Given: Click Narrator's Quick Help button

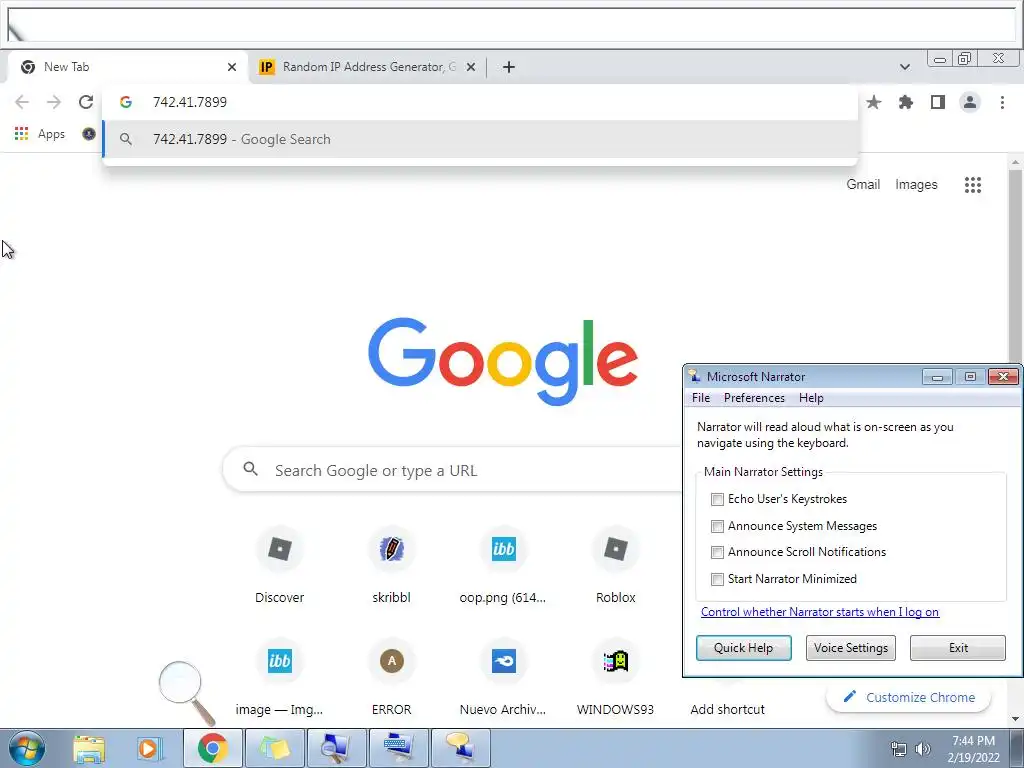Looking at the screenshot, I should click(743, 648).
